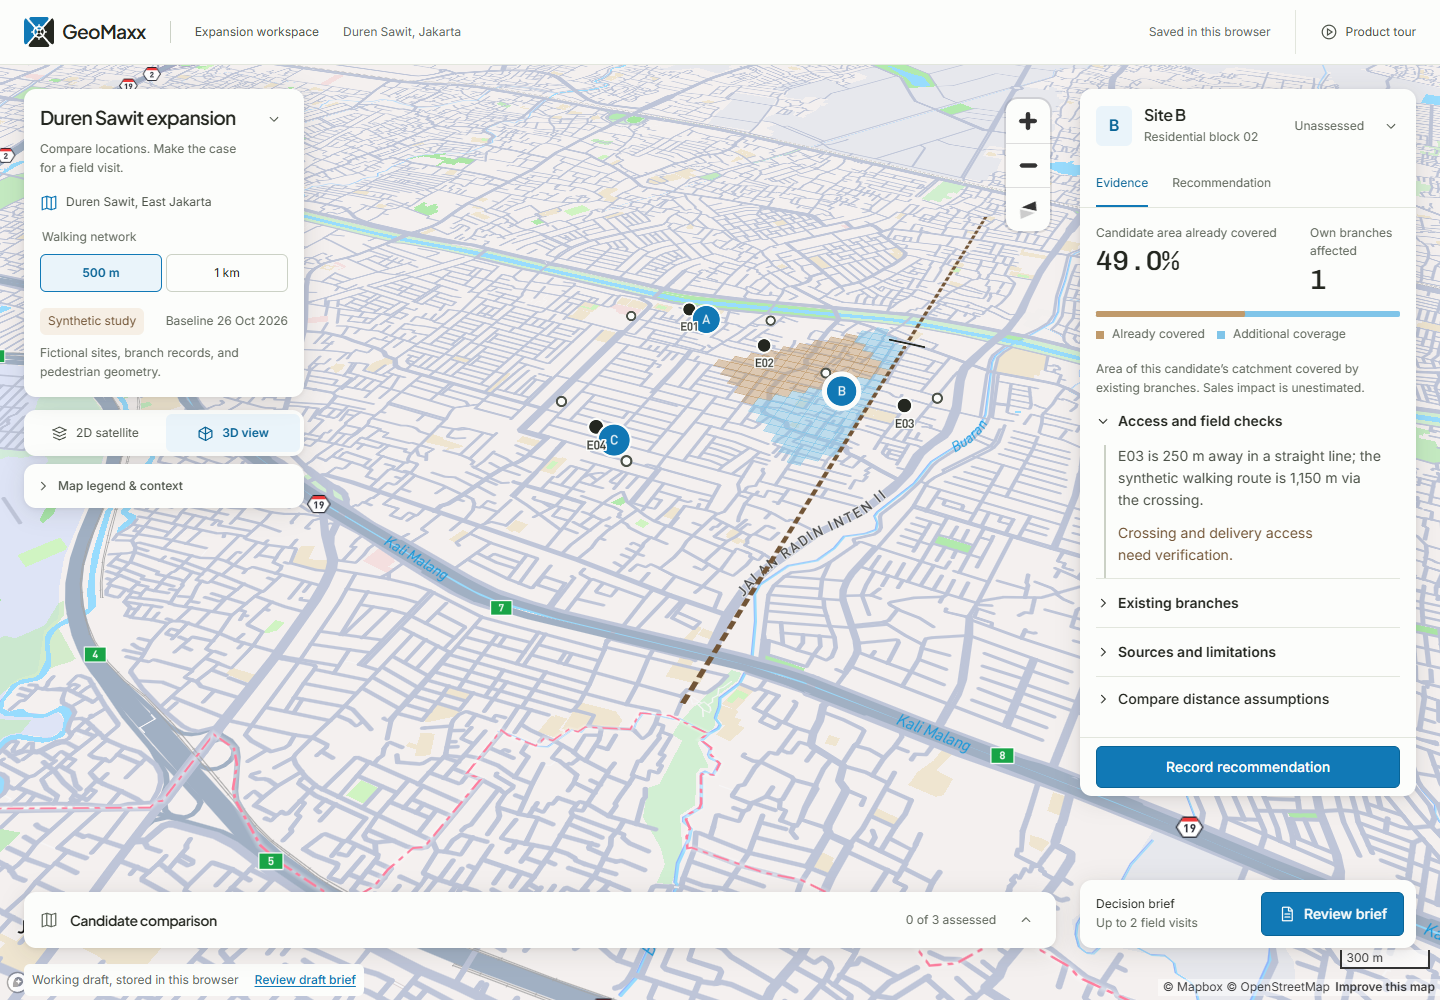Click the map icon beside Duren Sawit, East Jakarta
Image resolution: width=1440 pixels, height=1000 pixels.
coord(49,202)
